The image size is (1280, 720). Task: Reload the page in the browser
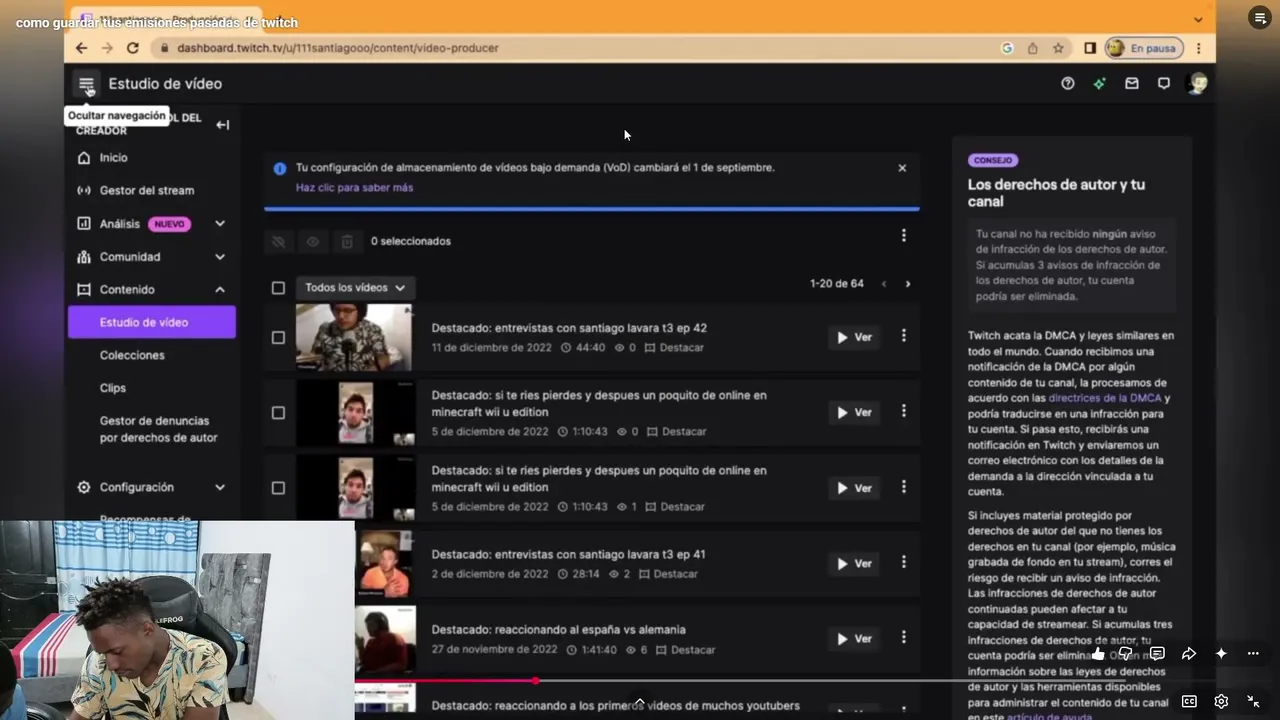133,48
